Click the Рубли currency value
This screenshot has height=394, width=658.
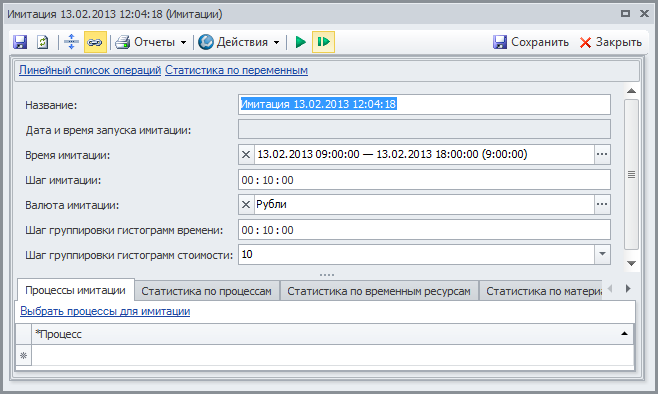point(272,205)
